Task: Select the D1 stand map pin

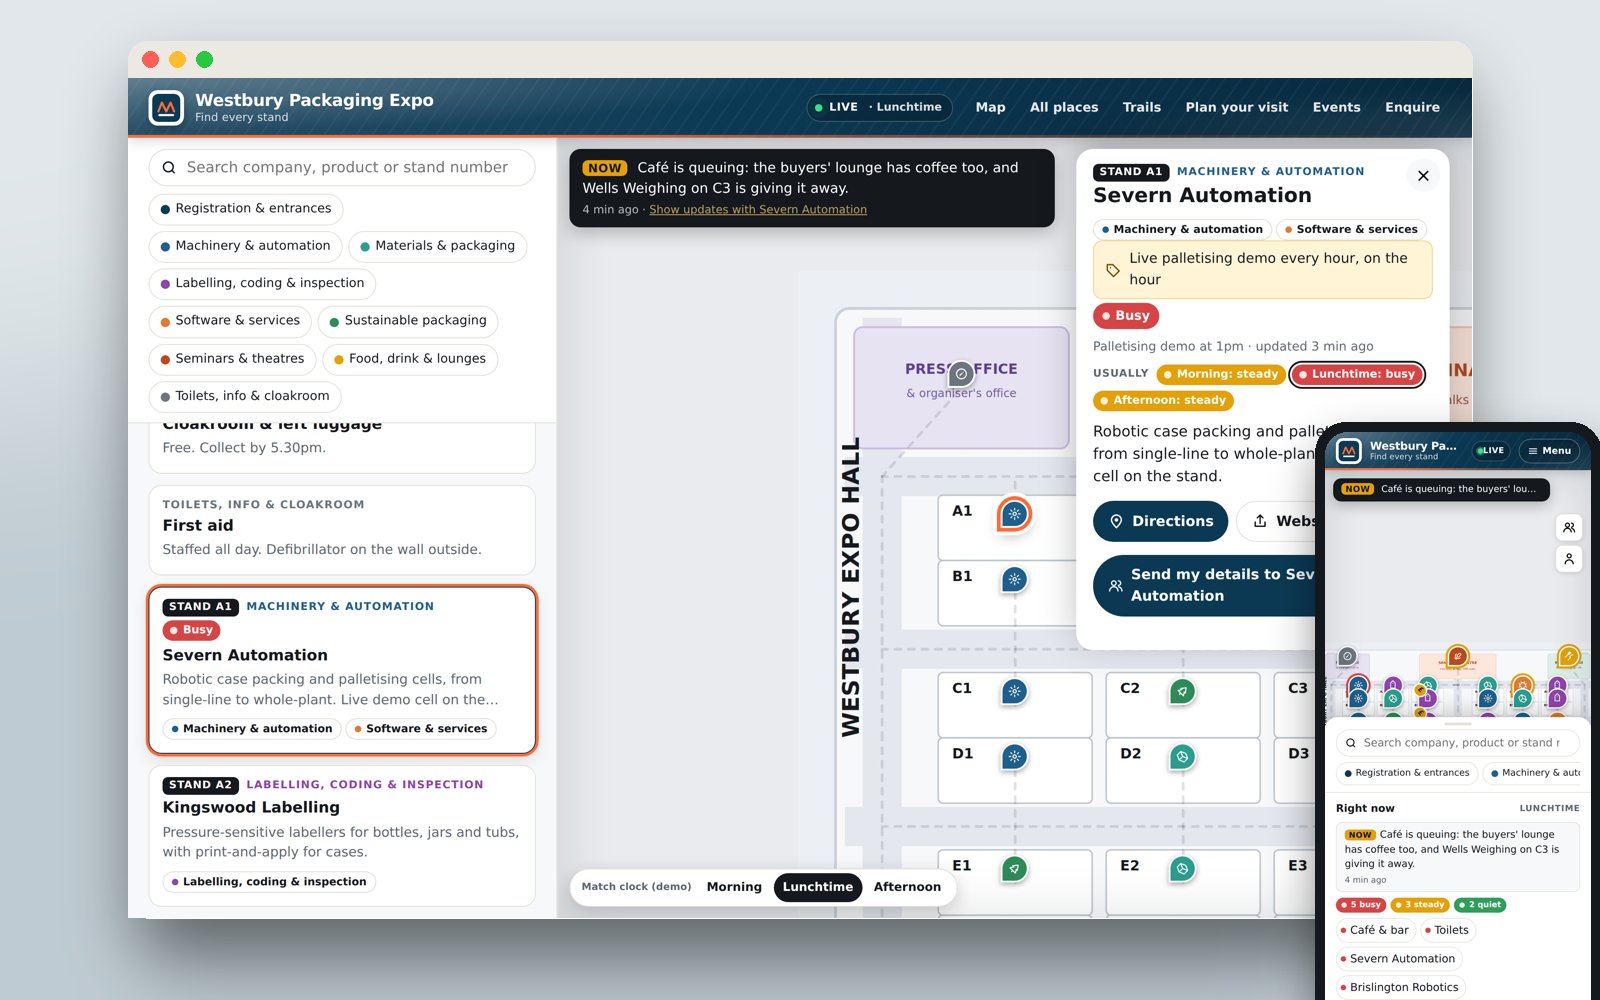Action: (1014, 757)
